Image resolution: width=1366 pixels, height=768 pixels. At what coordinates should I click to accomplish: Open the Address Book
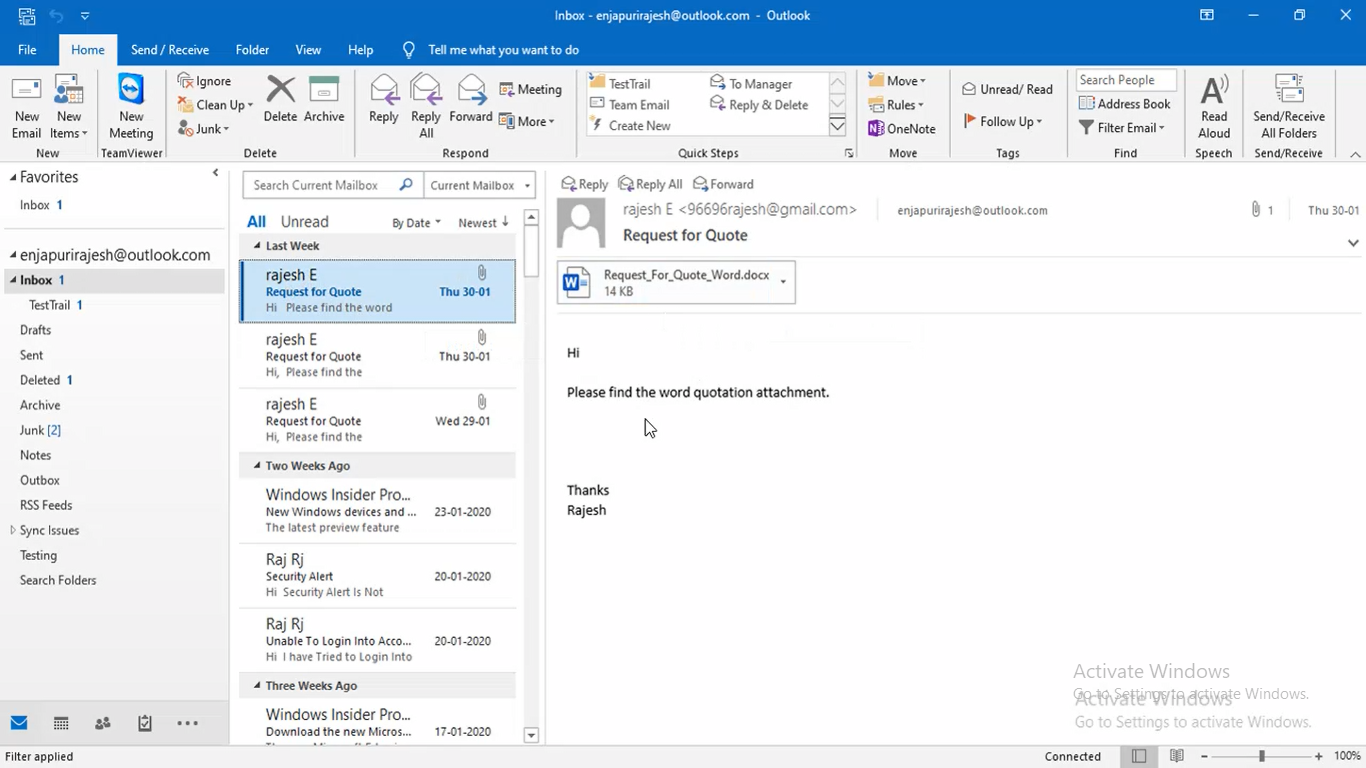click(1125, 104)
